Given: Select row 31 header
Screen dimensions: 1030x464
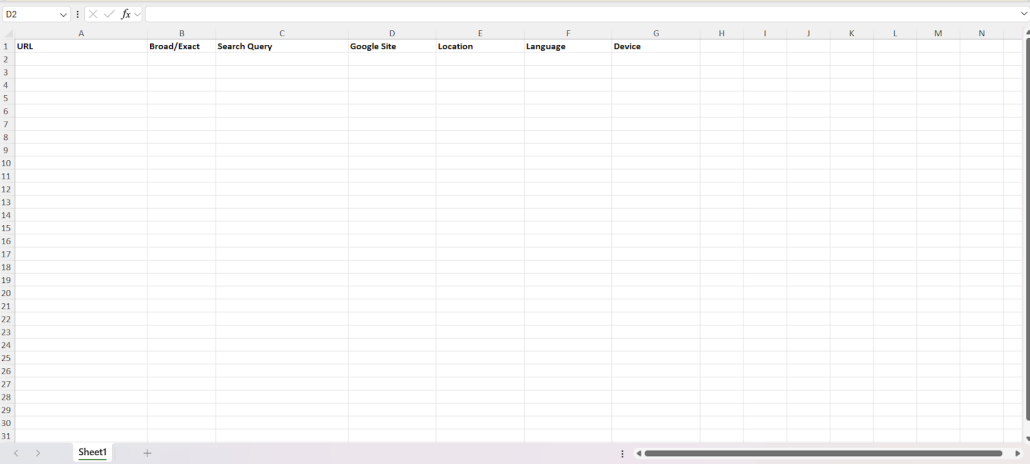Looking at the screenshot, I should 7,436.
